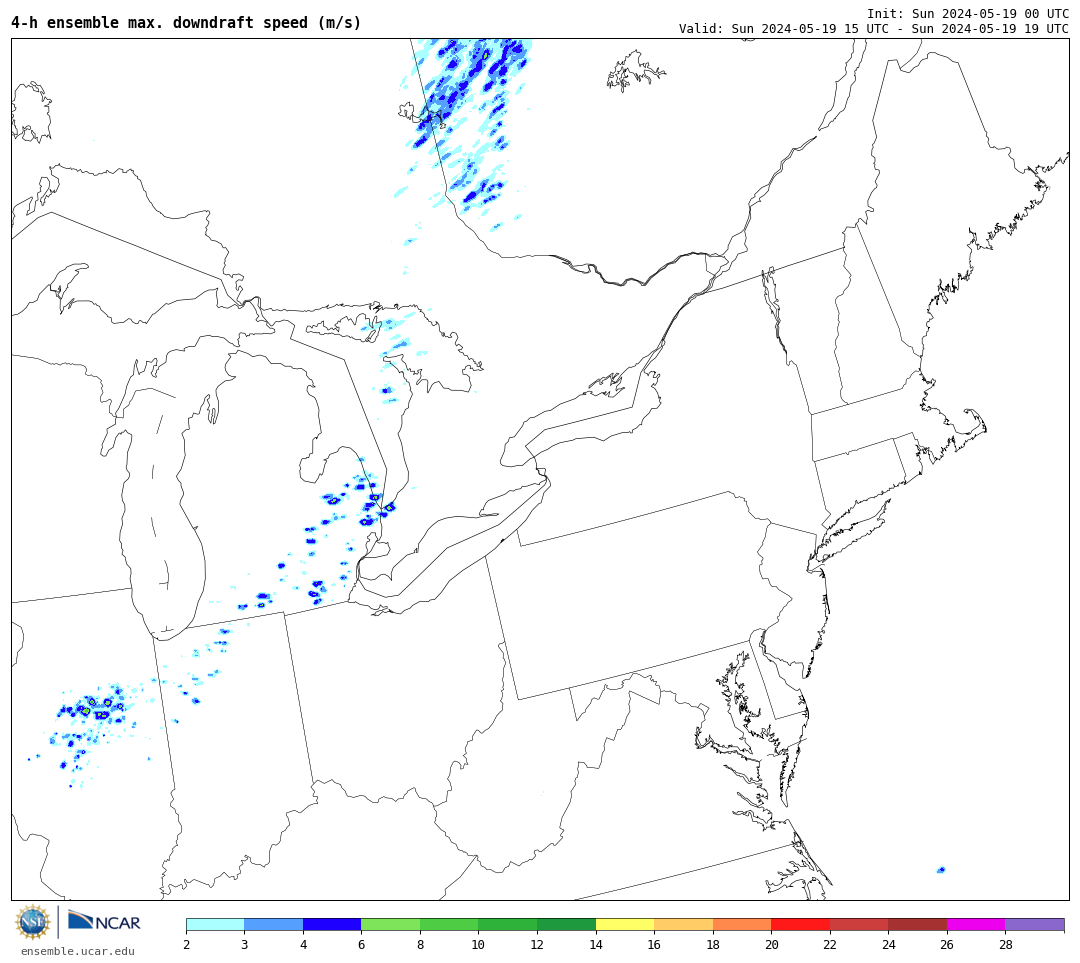Image resolution: width=1080 pixels, height=963 pixels.
Task: Click the maroon 24-26 color swatch
Action: pyautogui.click(x=918, y=924)
